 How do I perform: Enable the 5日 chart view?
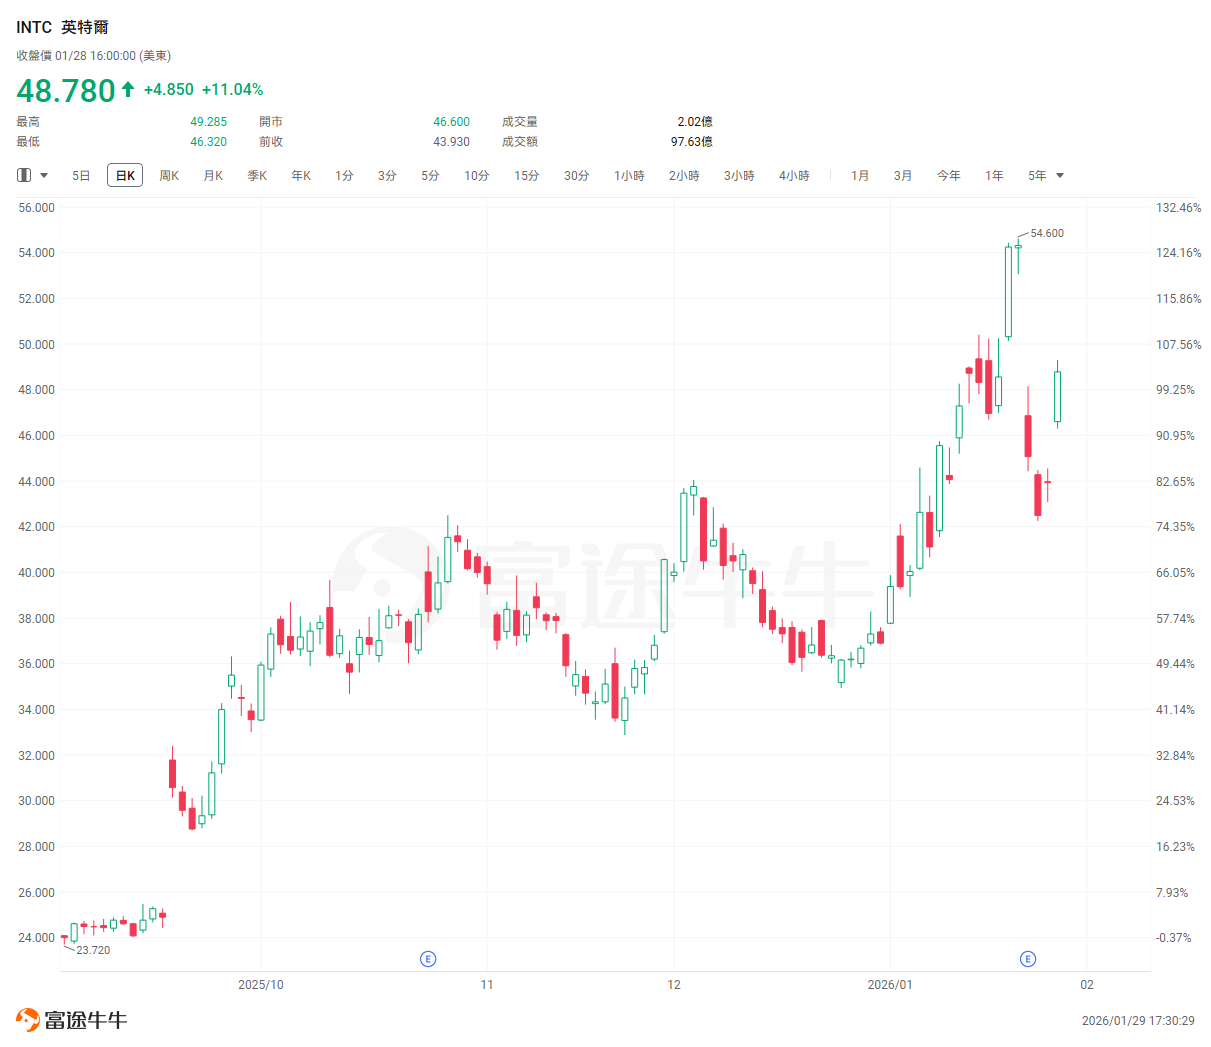pyautogui.click(x=80, y=175)
